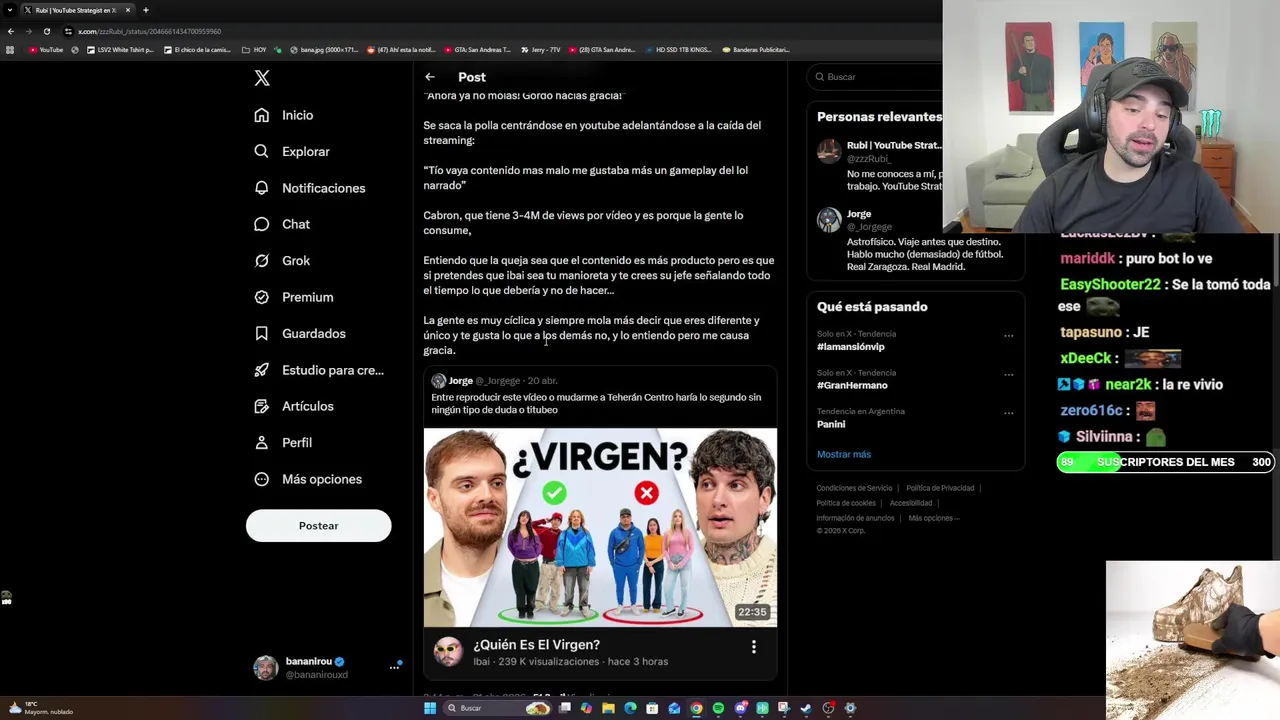Click the browser forward arrow

click(28, 31)
